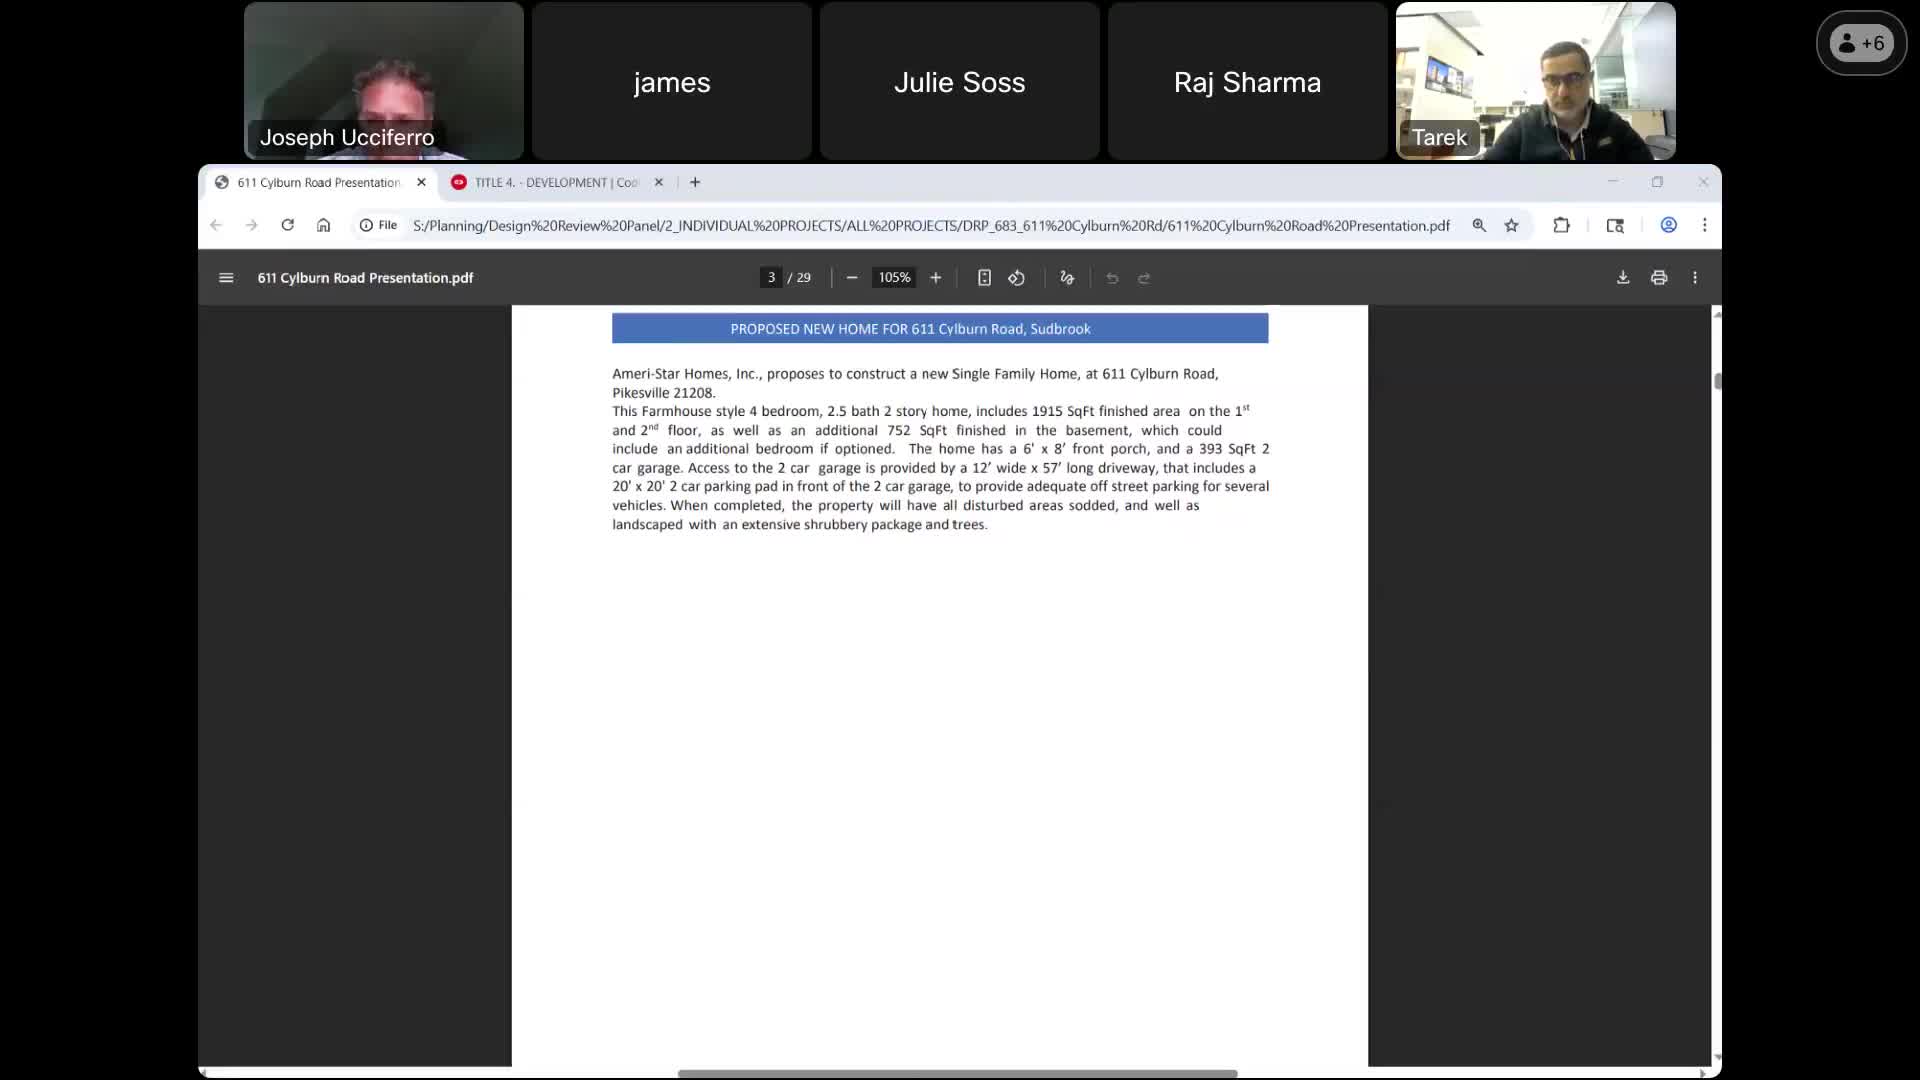Select the 611 Cylburn Road Presentation tab
Screen dimensions: 1920x1080
tap(318, 182)
